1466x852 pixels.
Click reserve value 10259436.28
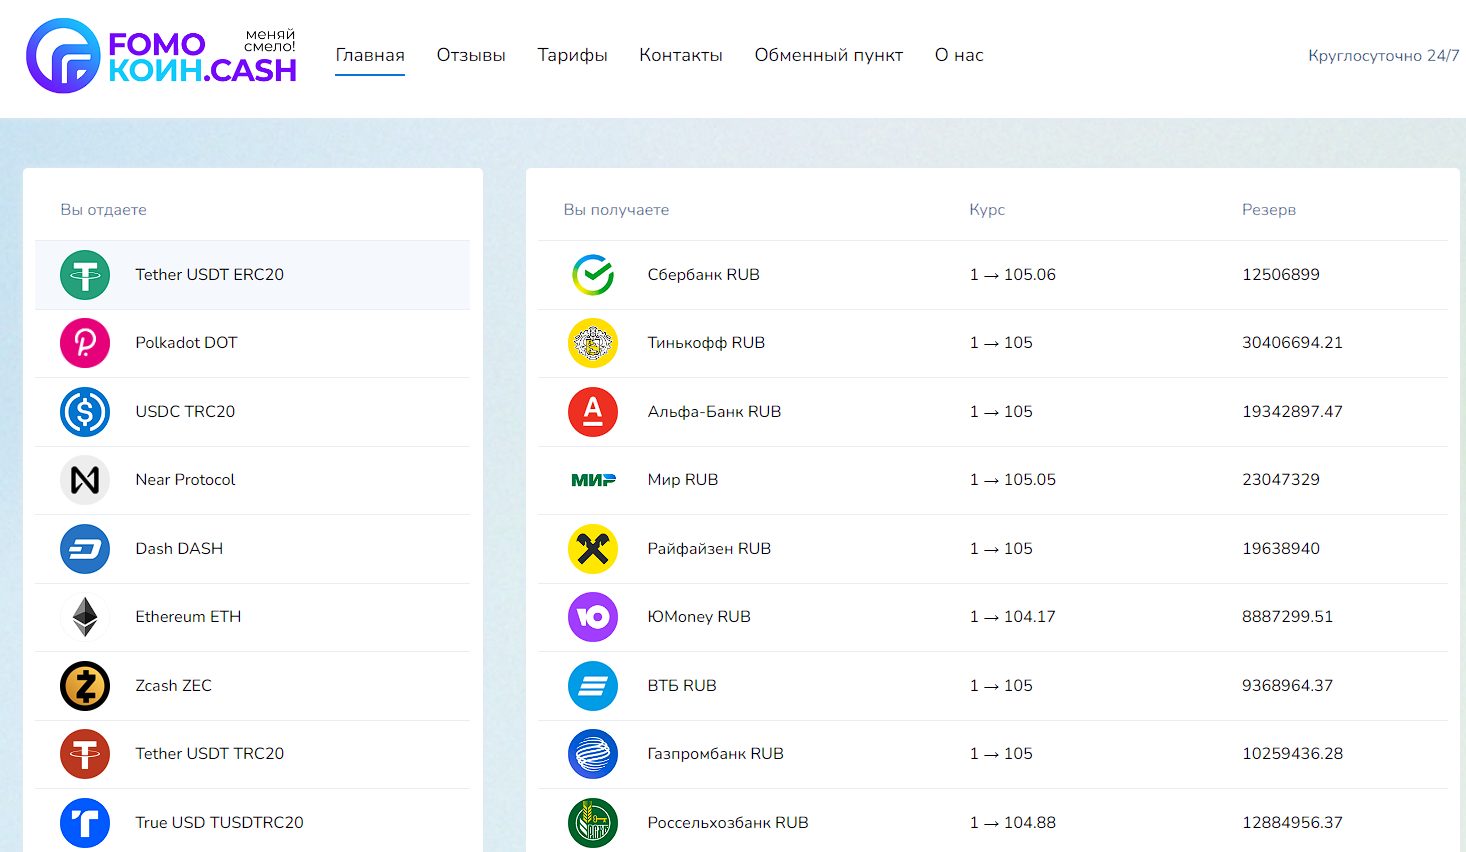click(x=1292, y=754)
